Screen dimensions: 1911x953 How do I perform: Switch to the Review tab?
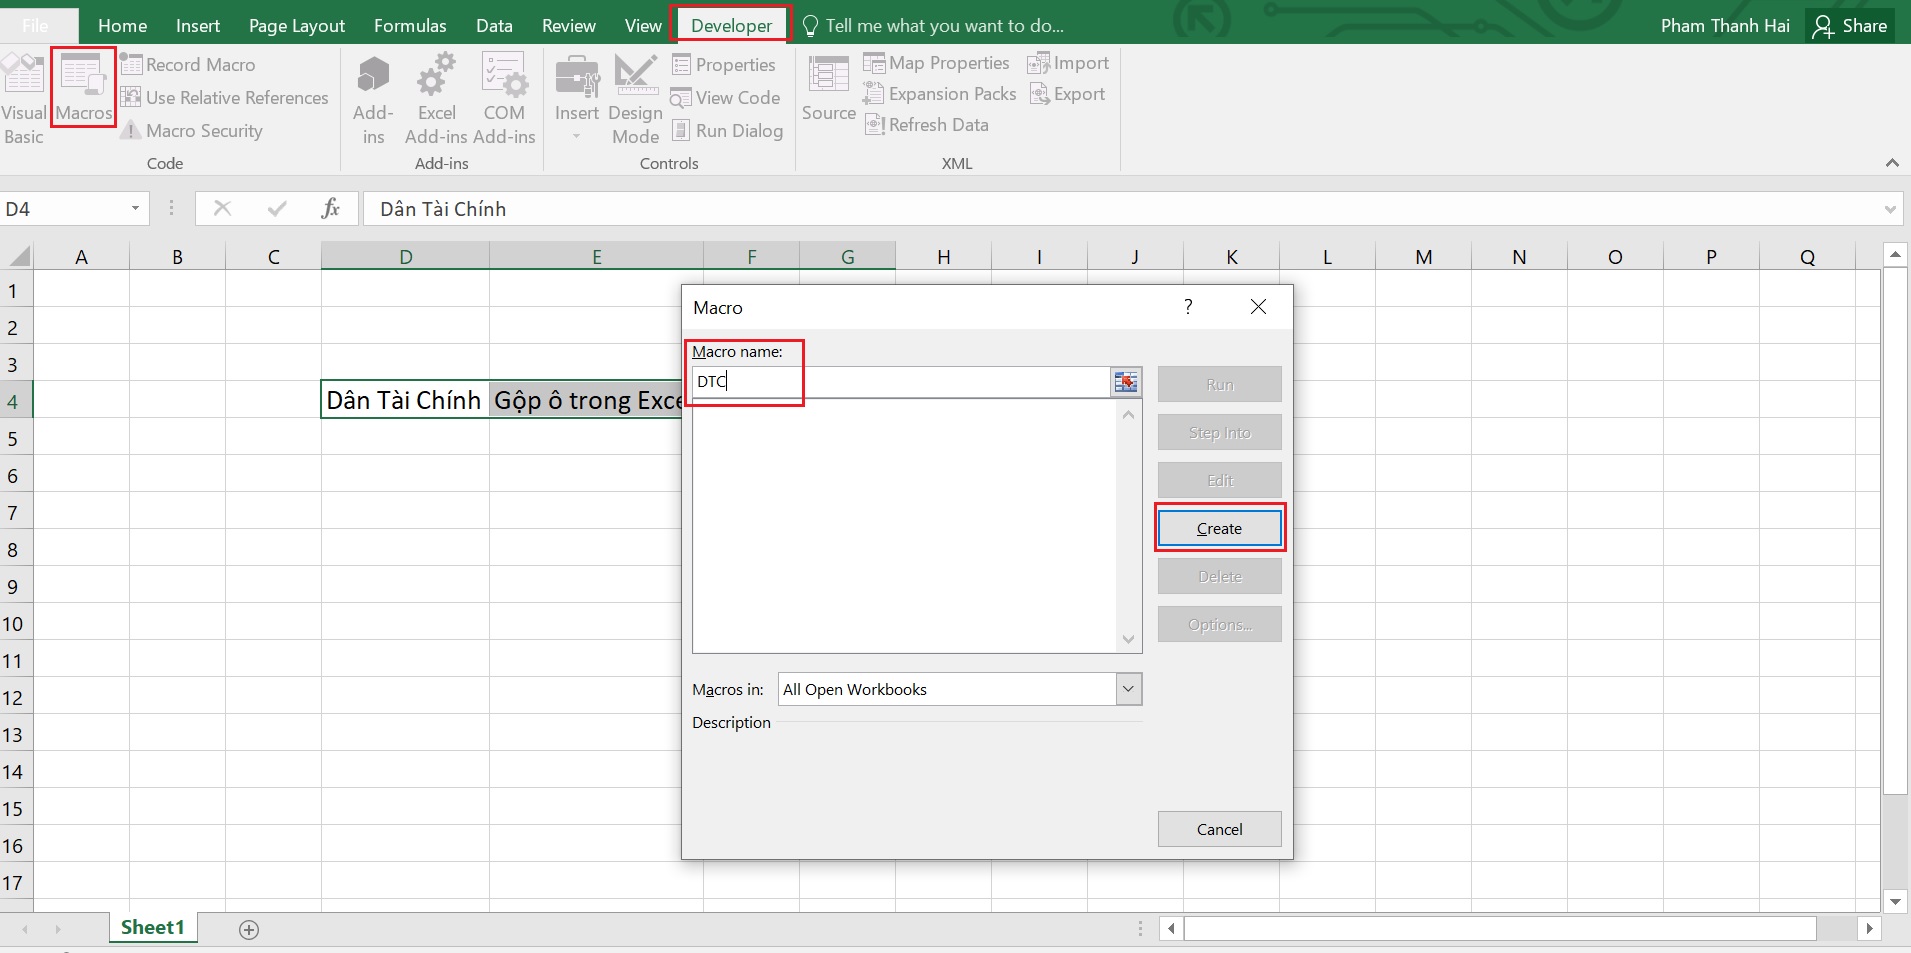[569, 26]
